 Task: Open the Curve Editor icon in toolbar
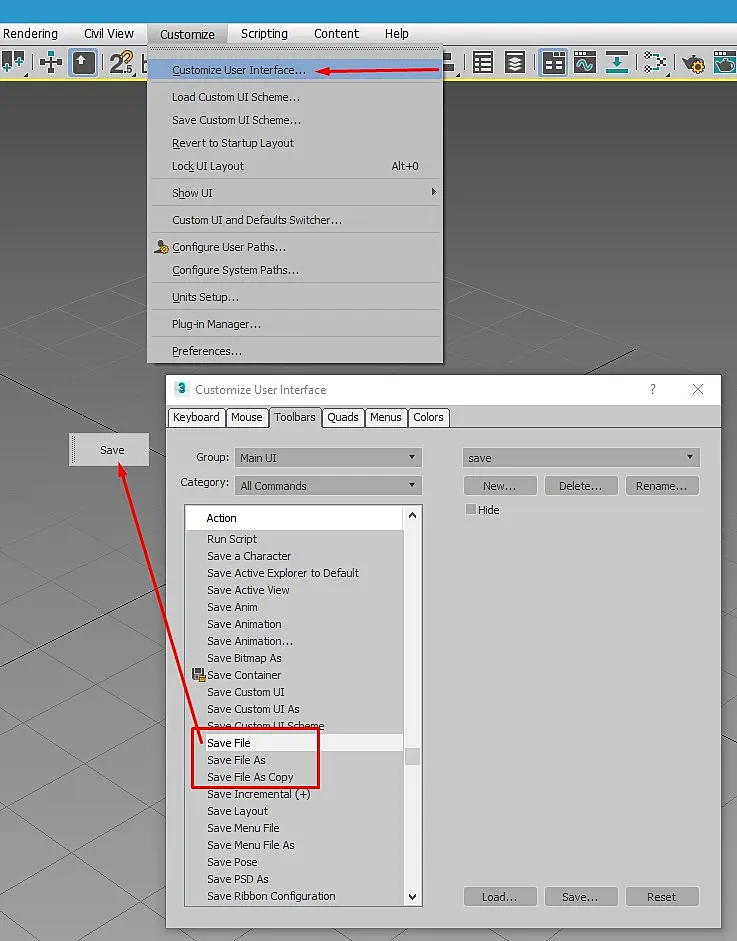[585, 62]
